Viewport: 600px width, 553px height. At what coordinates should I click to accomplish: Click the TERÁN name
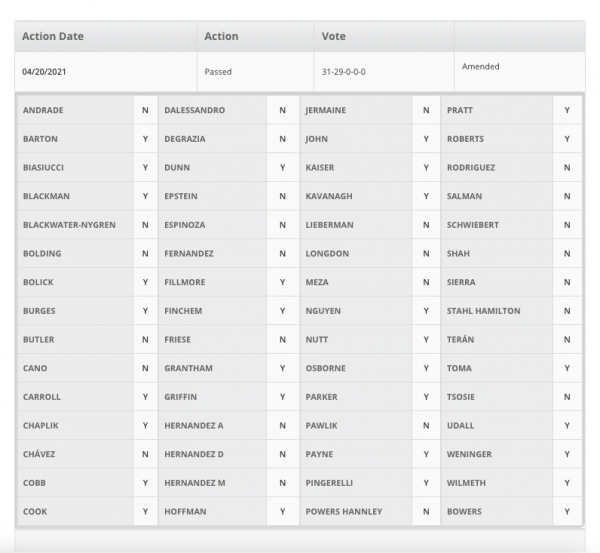click(460, 340)
